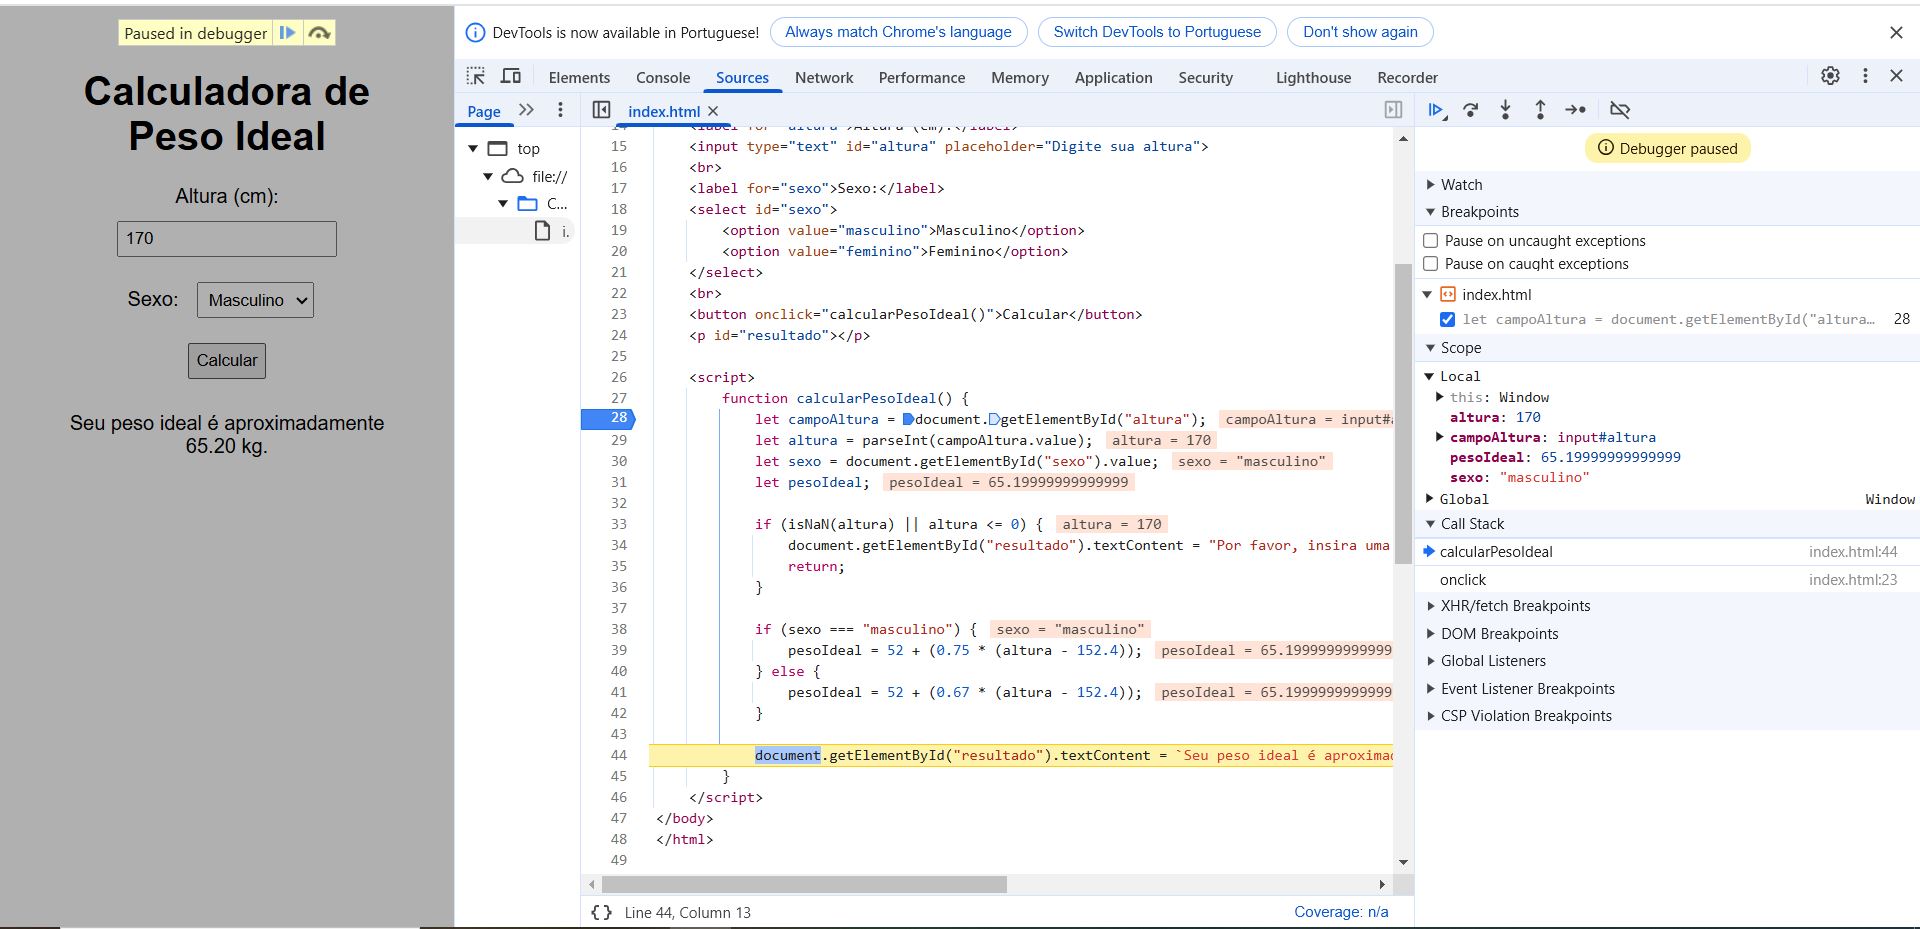Step out of current function

tap(1540, 110)
